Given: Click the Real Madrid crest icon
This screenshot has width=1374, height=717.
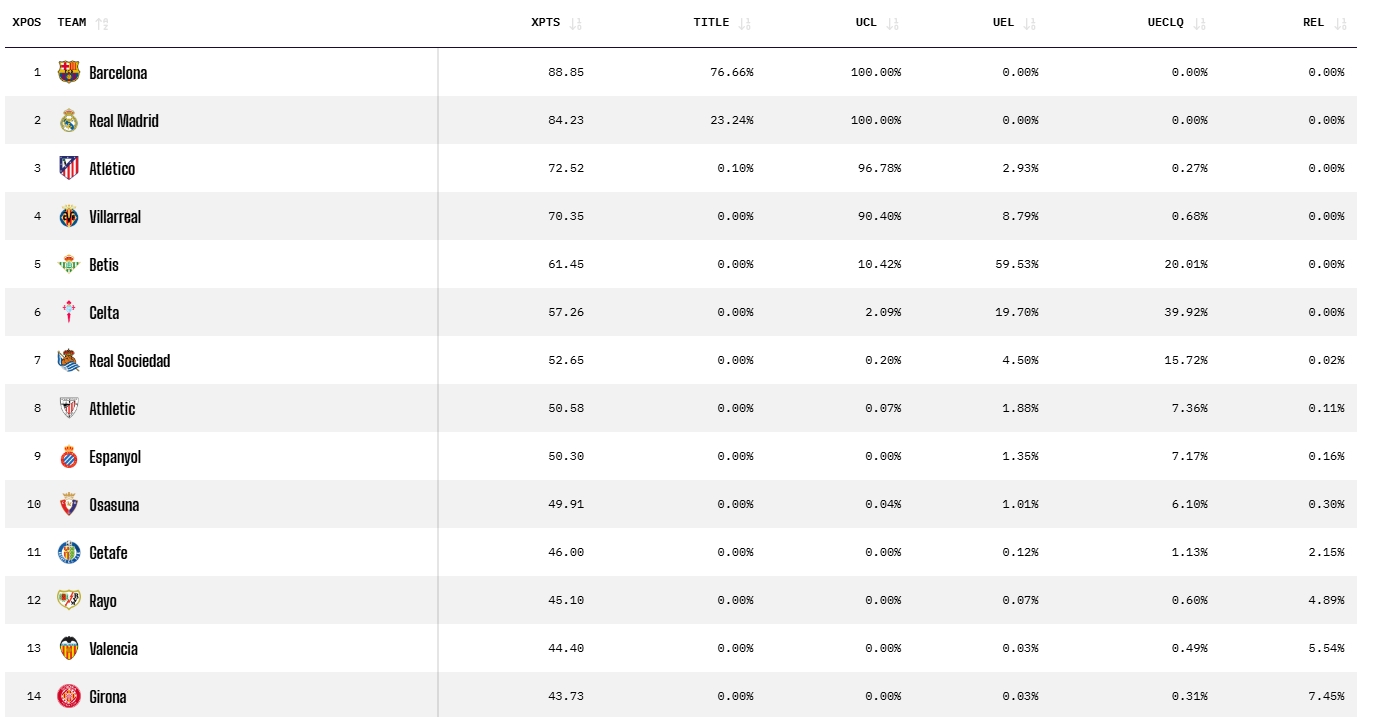Looking at the screenshot, I should 68,120.
